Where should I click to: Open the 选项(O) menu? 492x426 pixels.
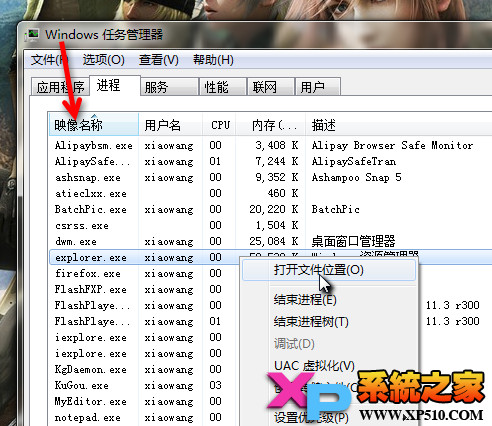click(104, 60)
